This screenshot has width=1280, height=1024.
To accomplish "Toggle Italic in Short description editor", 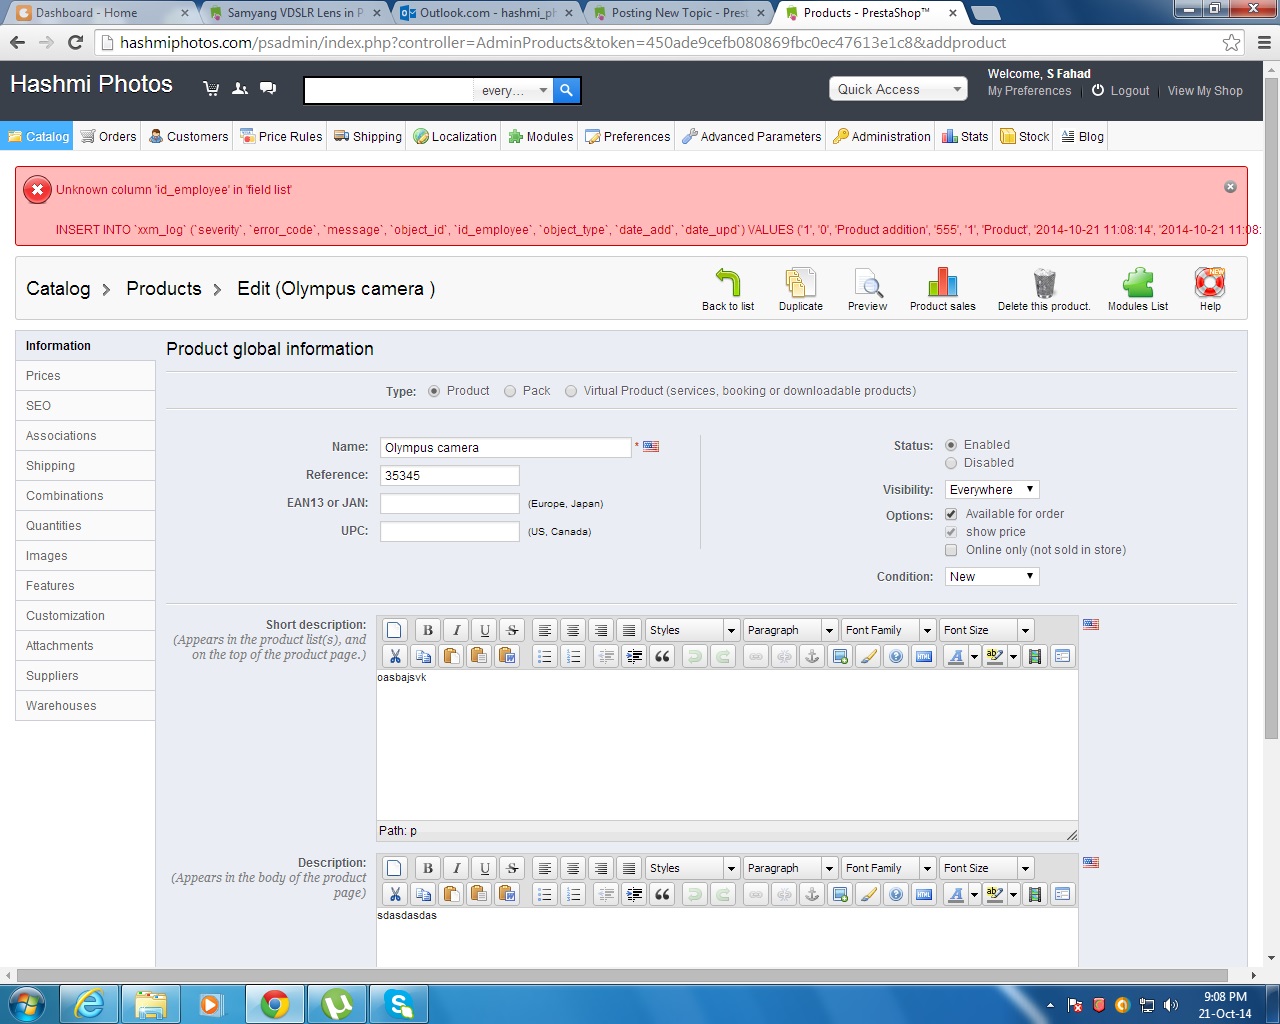I will coord(456,630).
